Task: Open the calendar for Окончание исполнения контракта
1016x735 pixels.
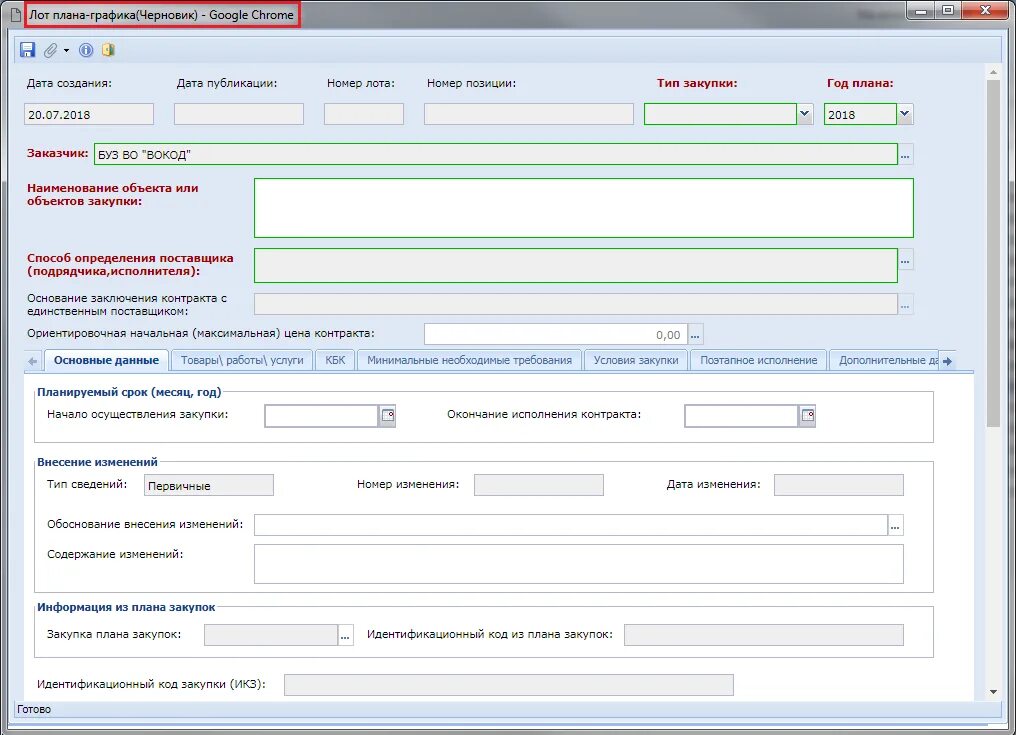Action: coord(807,415)
